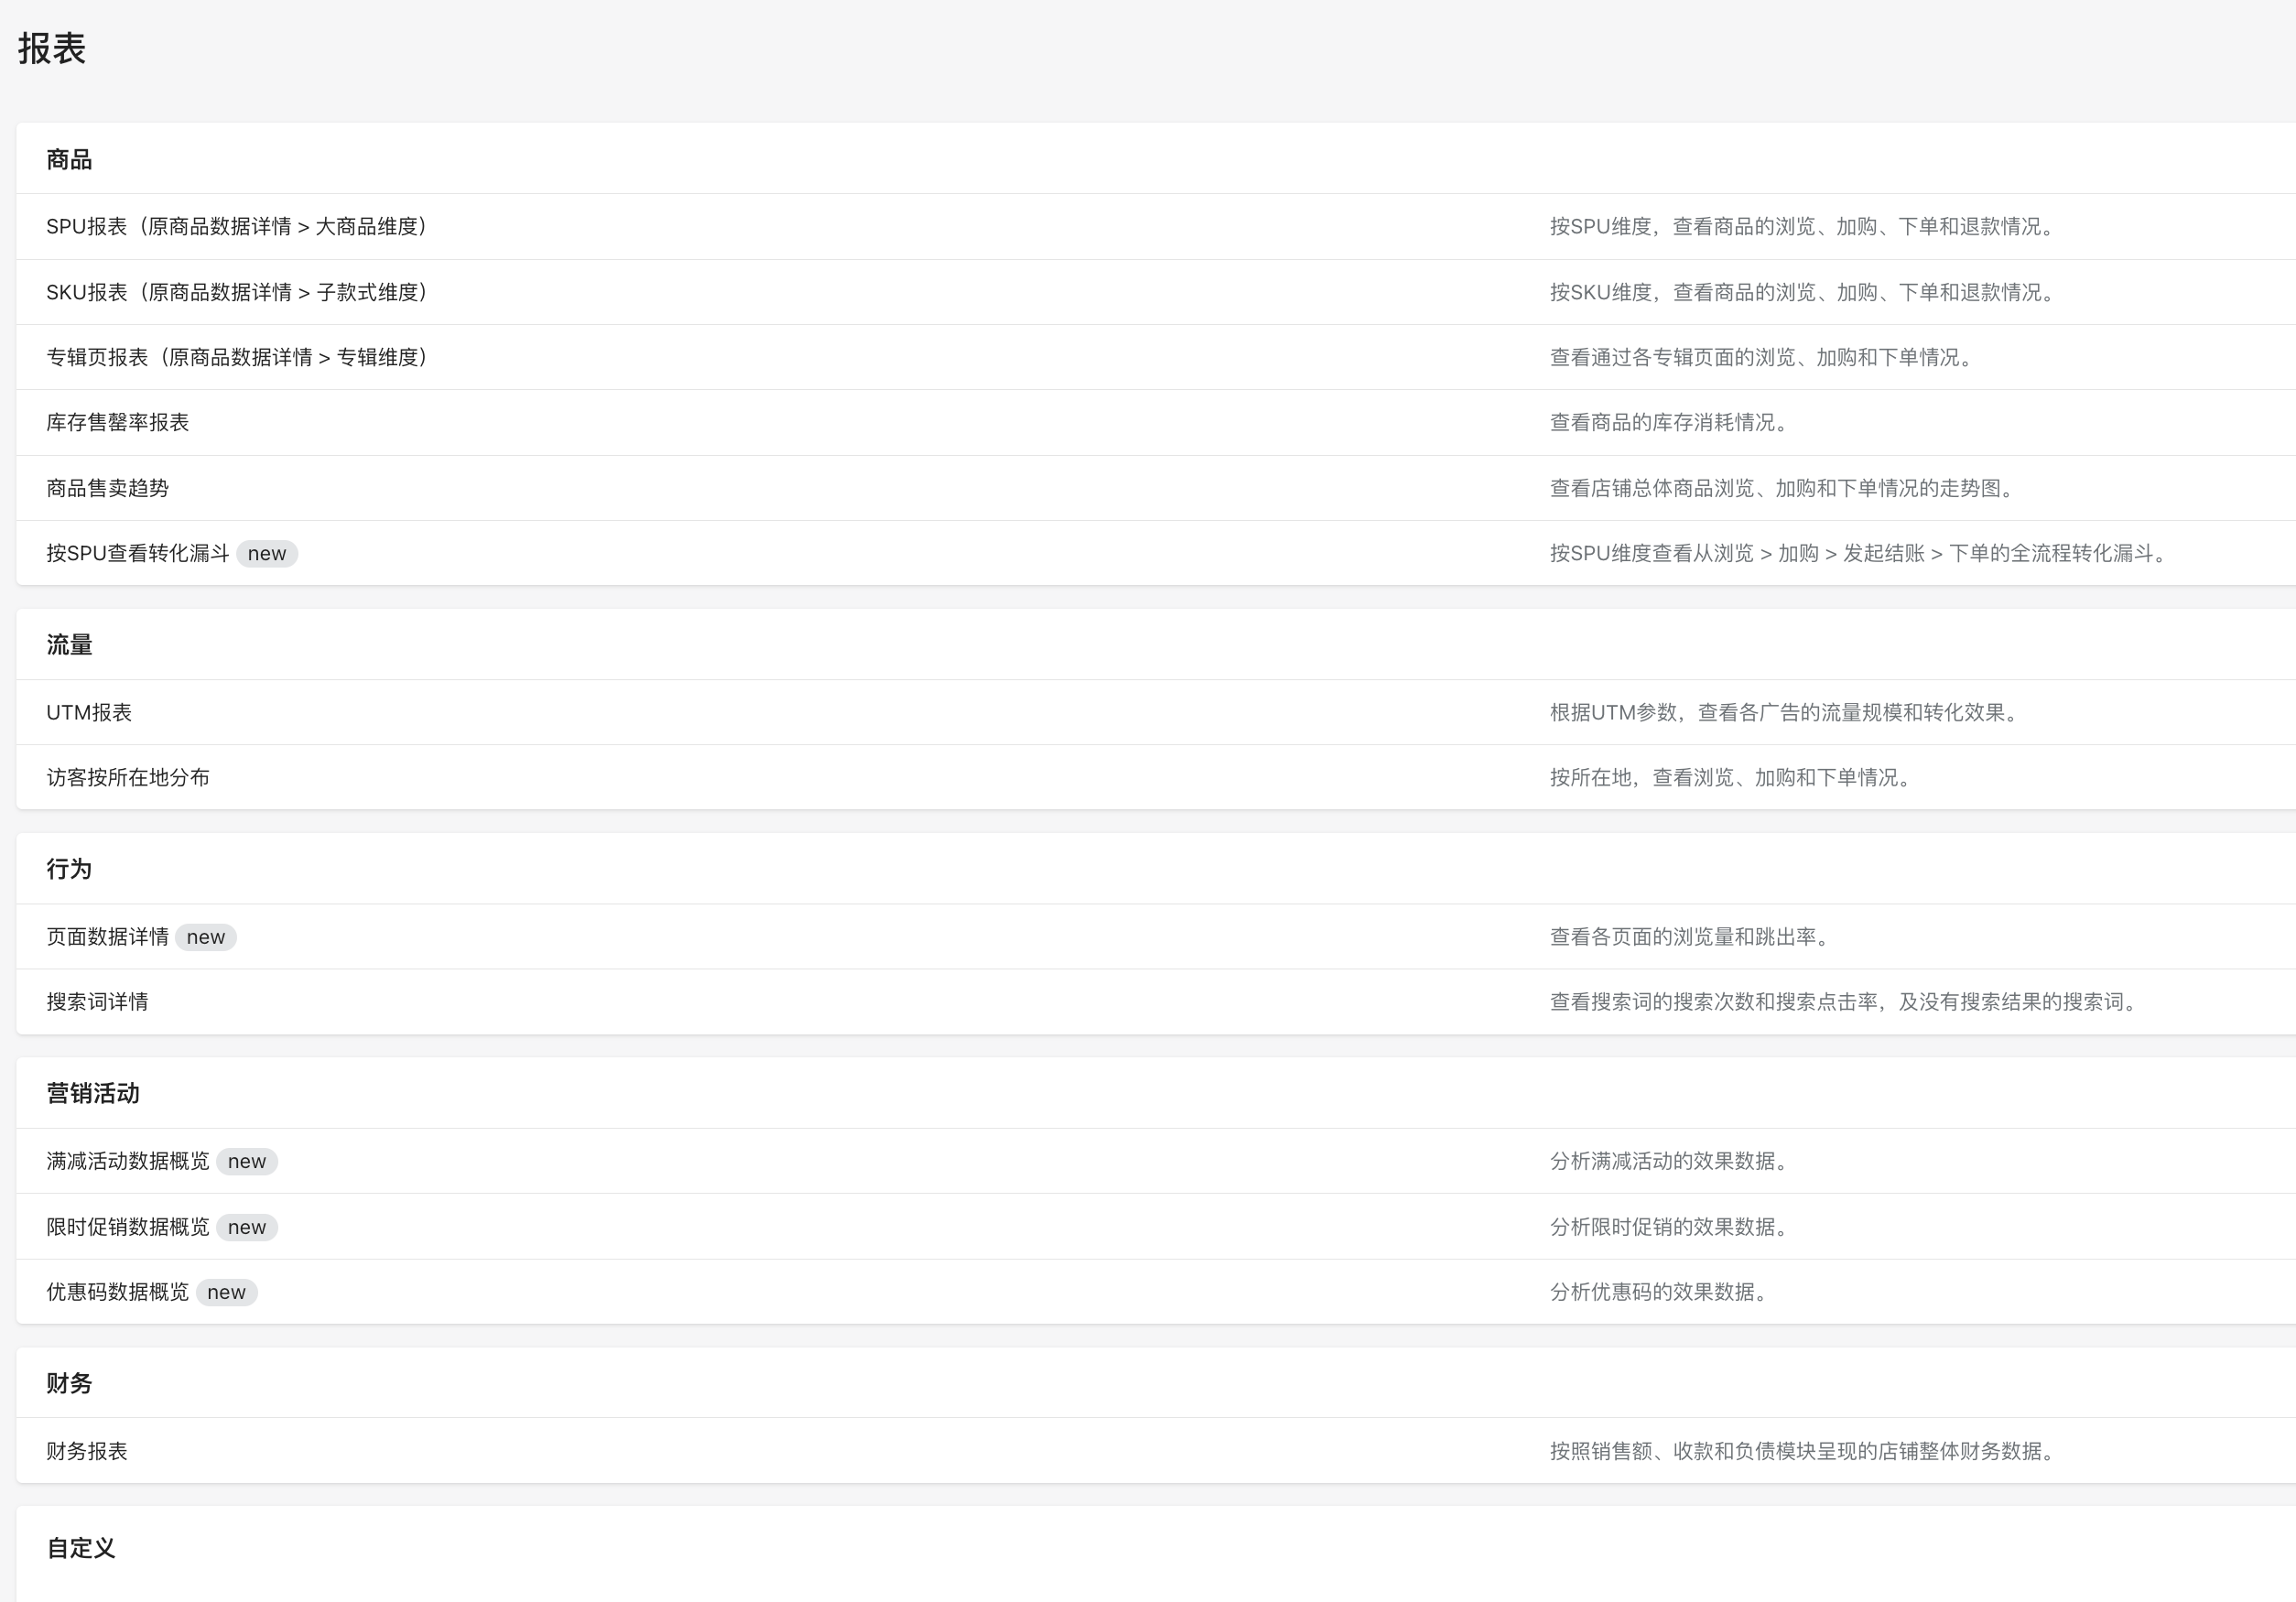Open 搜索词详情 search terms report

(98, 1002)
